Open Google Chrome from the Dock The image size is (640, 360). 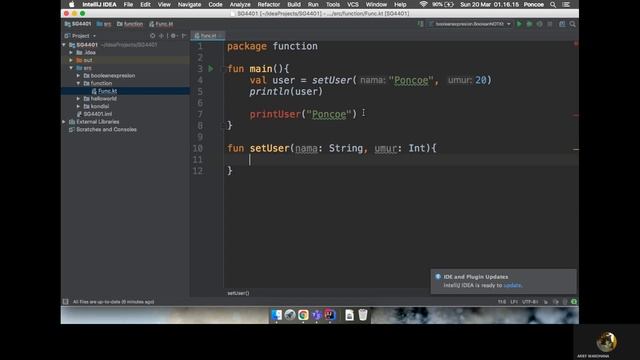[x=303, y=315]
